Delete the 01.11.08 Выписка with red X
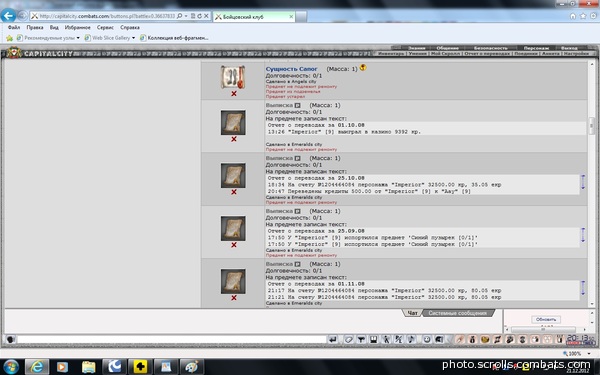 (x=234, y=298)
